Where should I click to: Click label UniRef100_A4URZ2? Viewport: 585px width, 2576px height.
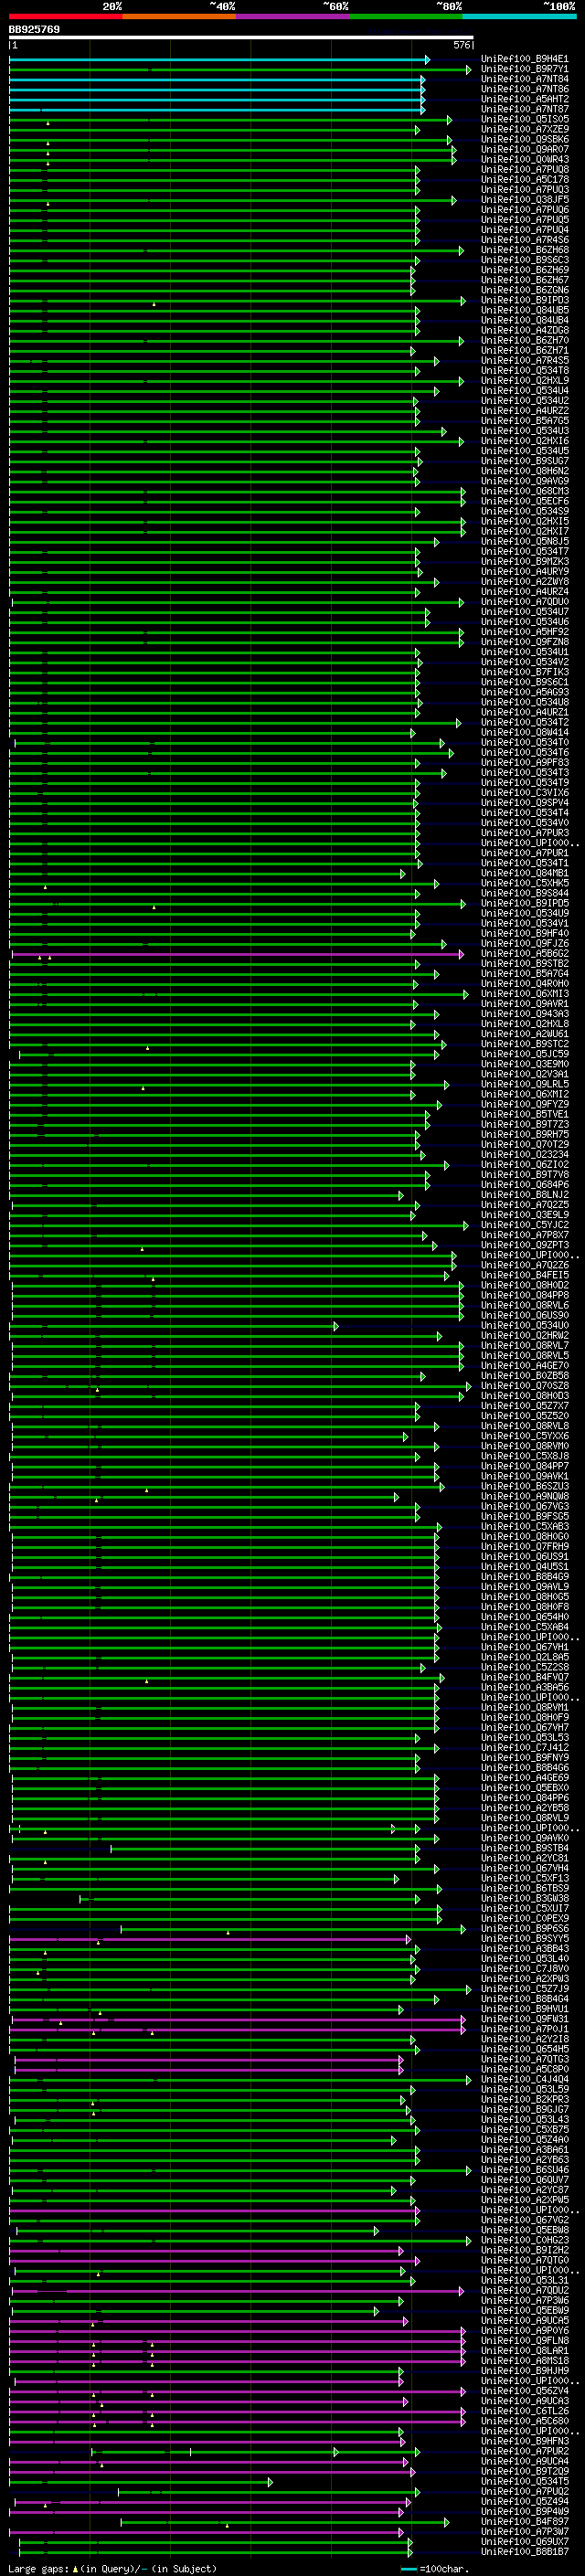(524, 411)
